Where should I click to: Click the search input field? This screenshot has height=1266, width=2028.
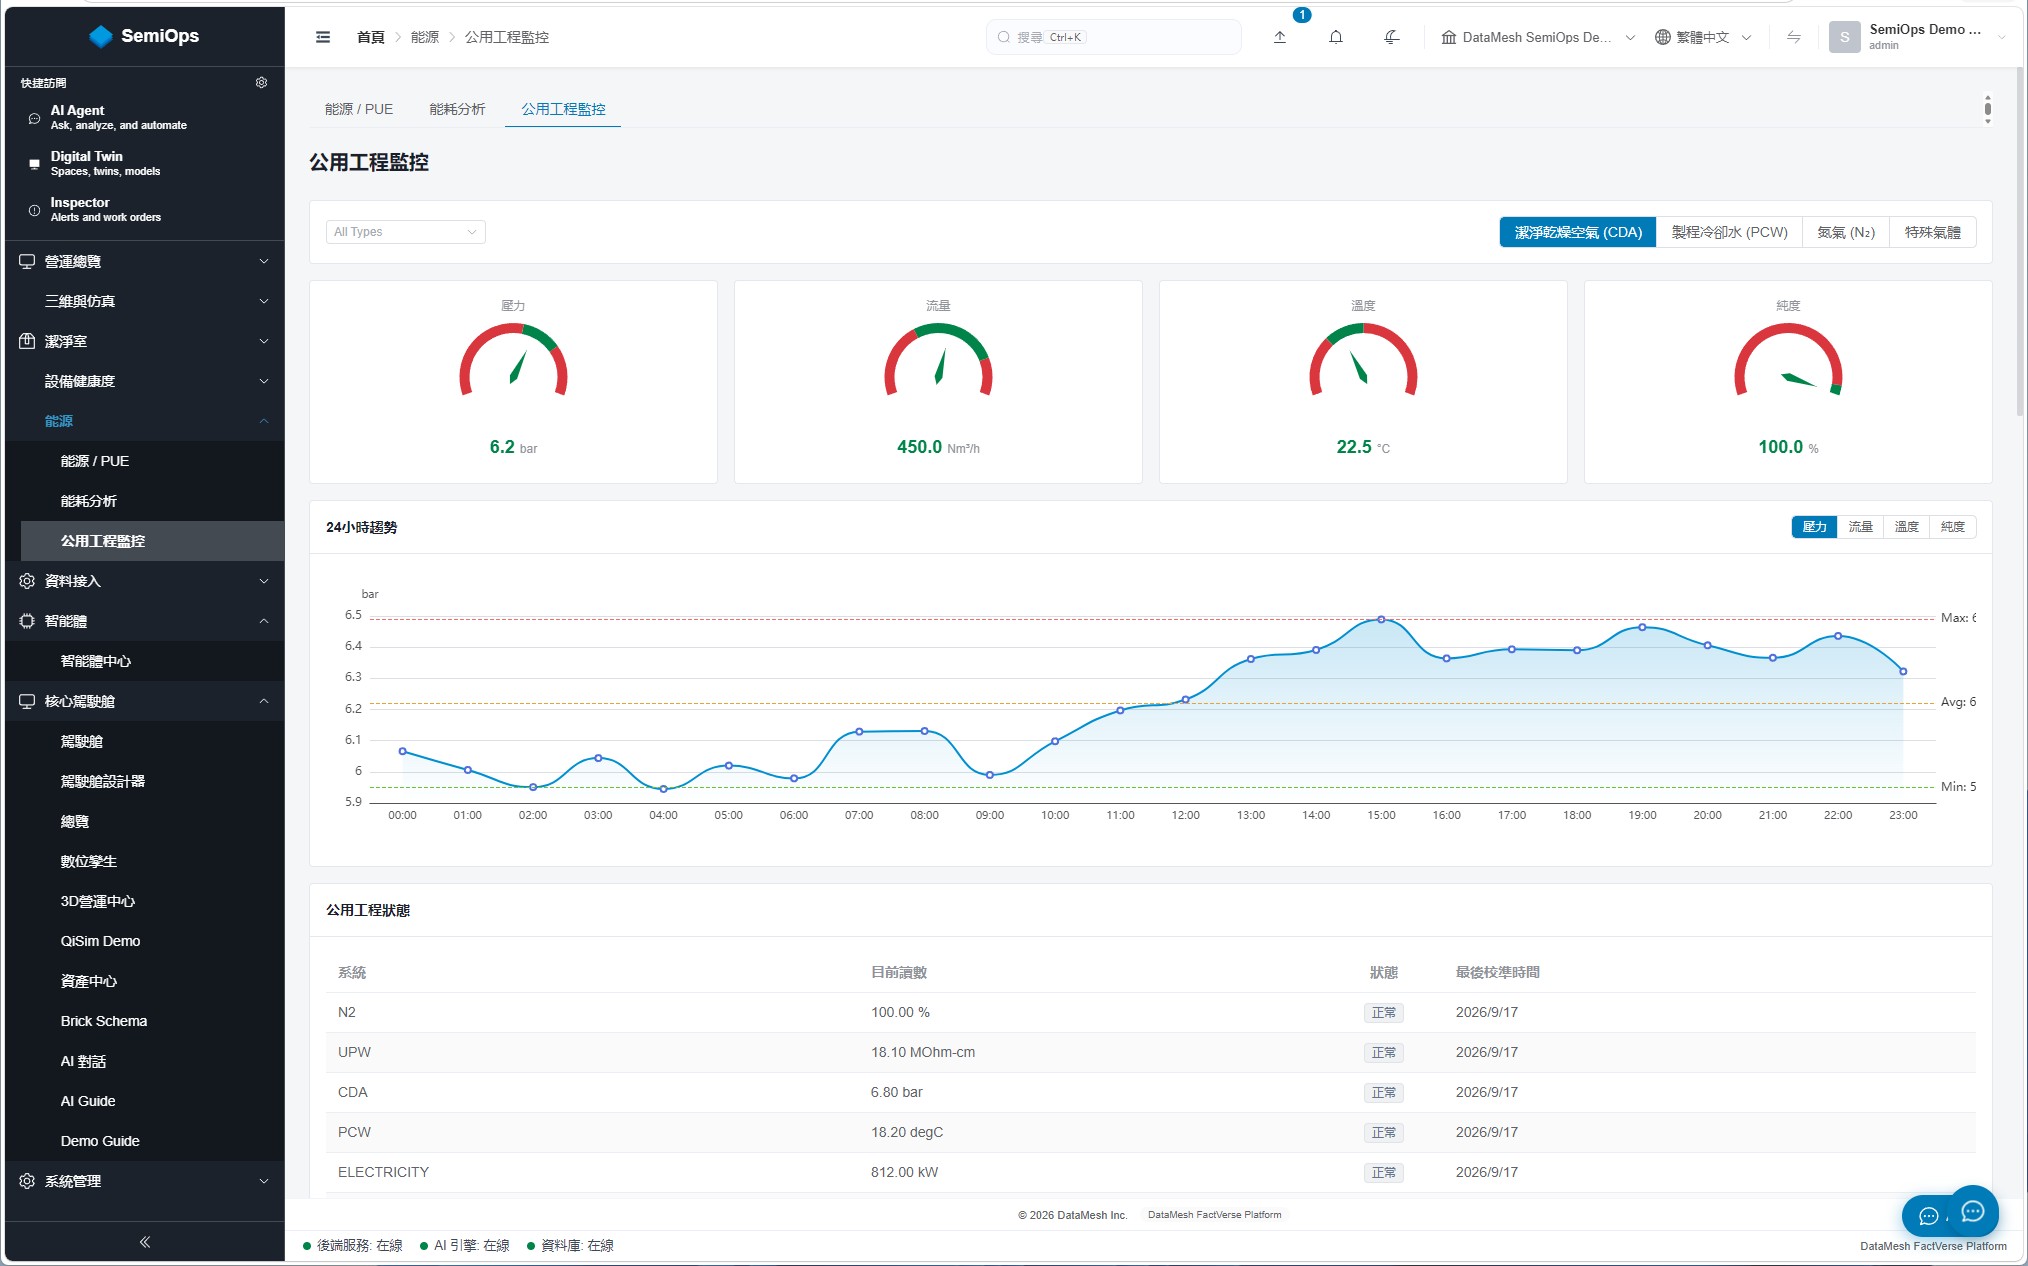1114,37
